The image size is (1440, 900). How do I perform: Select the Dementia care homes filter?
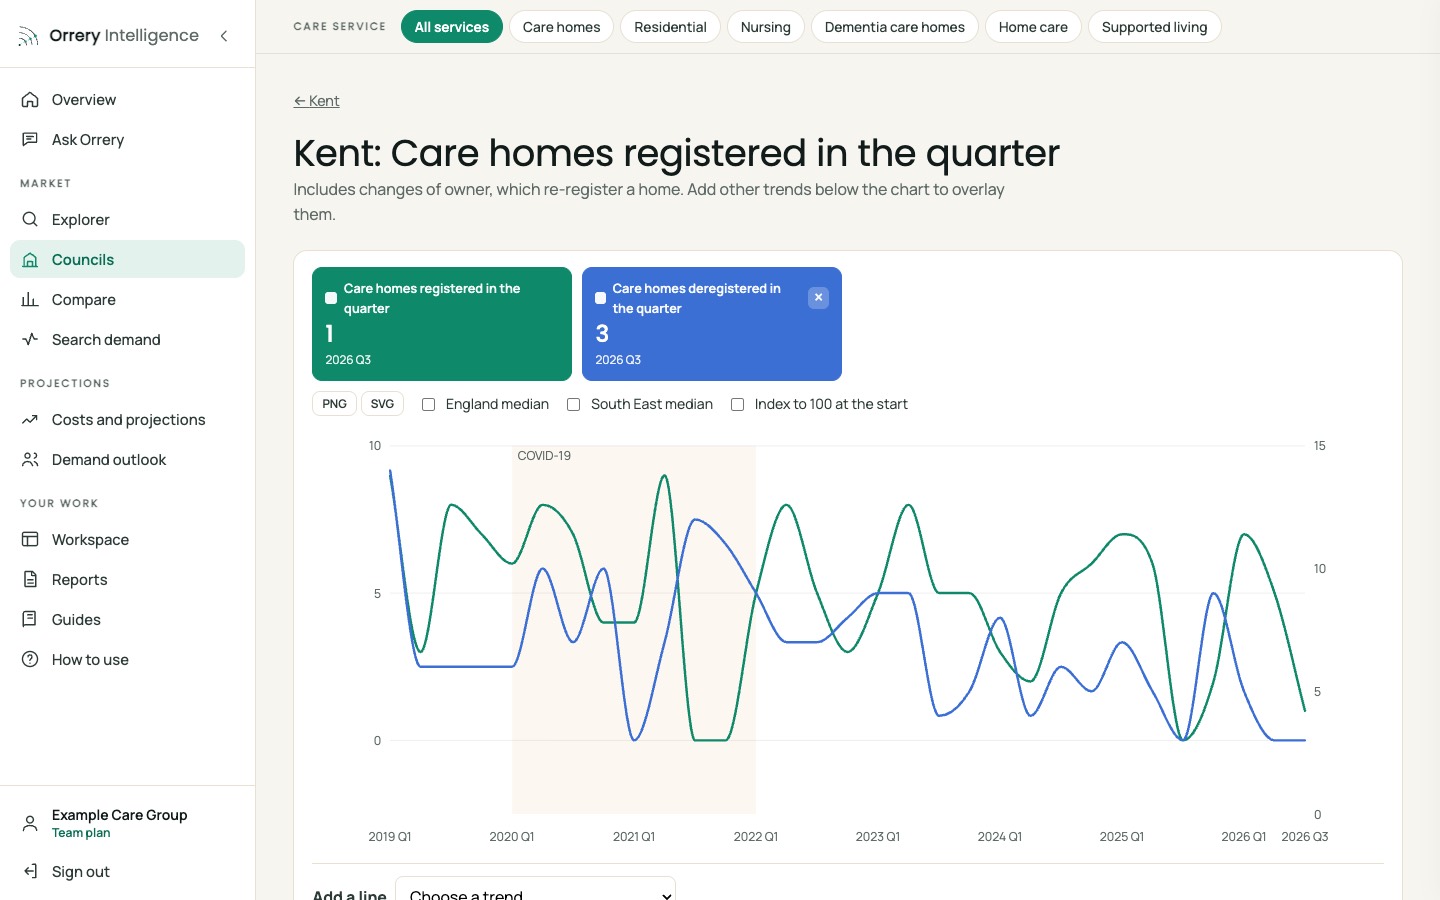click(895, 27)
